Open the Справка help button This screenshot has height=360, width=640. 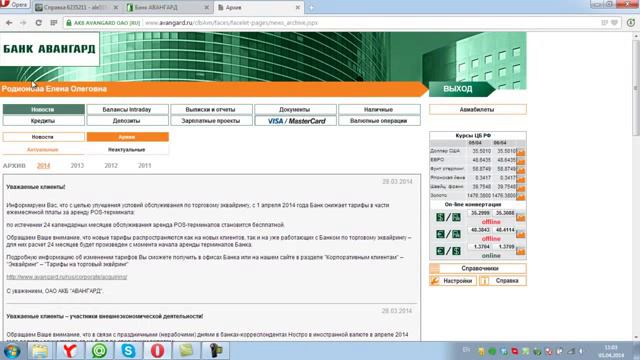[503, 281]
